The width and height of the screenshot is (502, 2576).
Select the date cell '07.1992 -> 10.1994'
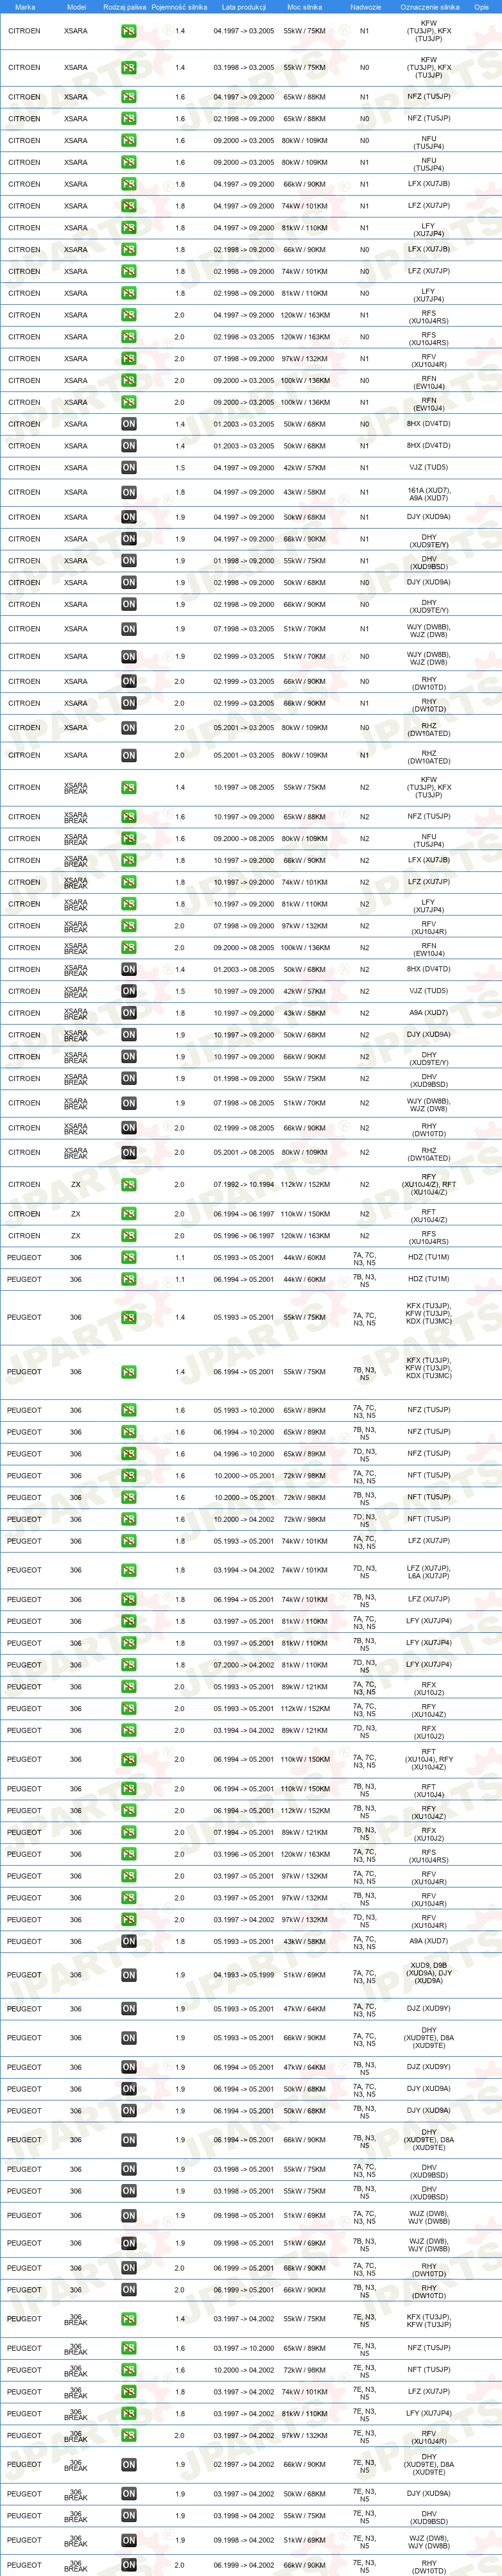[x=244, y=1184]
